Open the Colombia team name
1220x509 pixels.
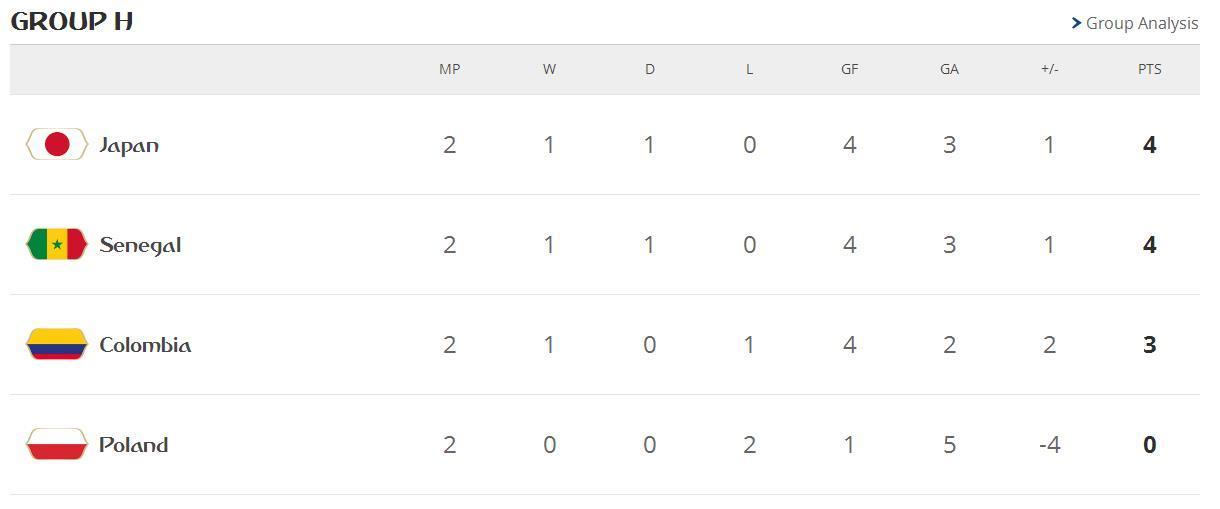pos(145,345)
